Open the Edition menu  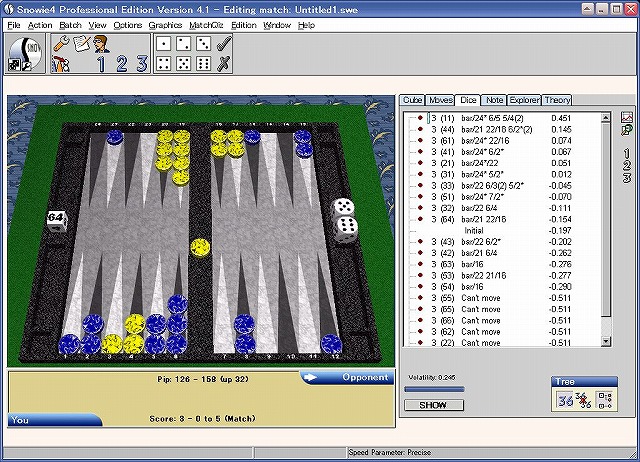244,25
